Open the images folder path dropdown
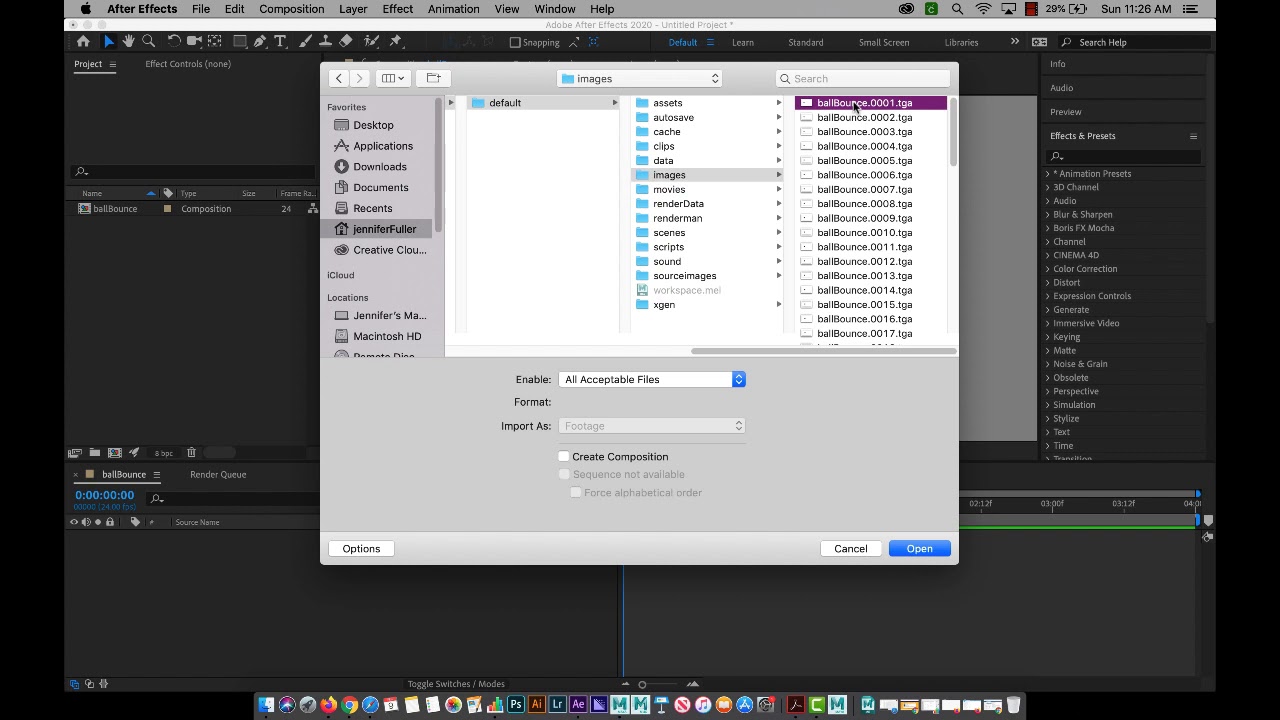This screenshot has width=1280, height=720. 640,78
